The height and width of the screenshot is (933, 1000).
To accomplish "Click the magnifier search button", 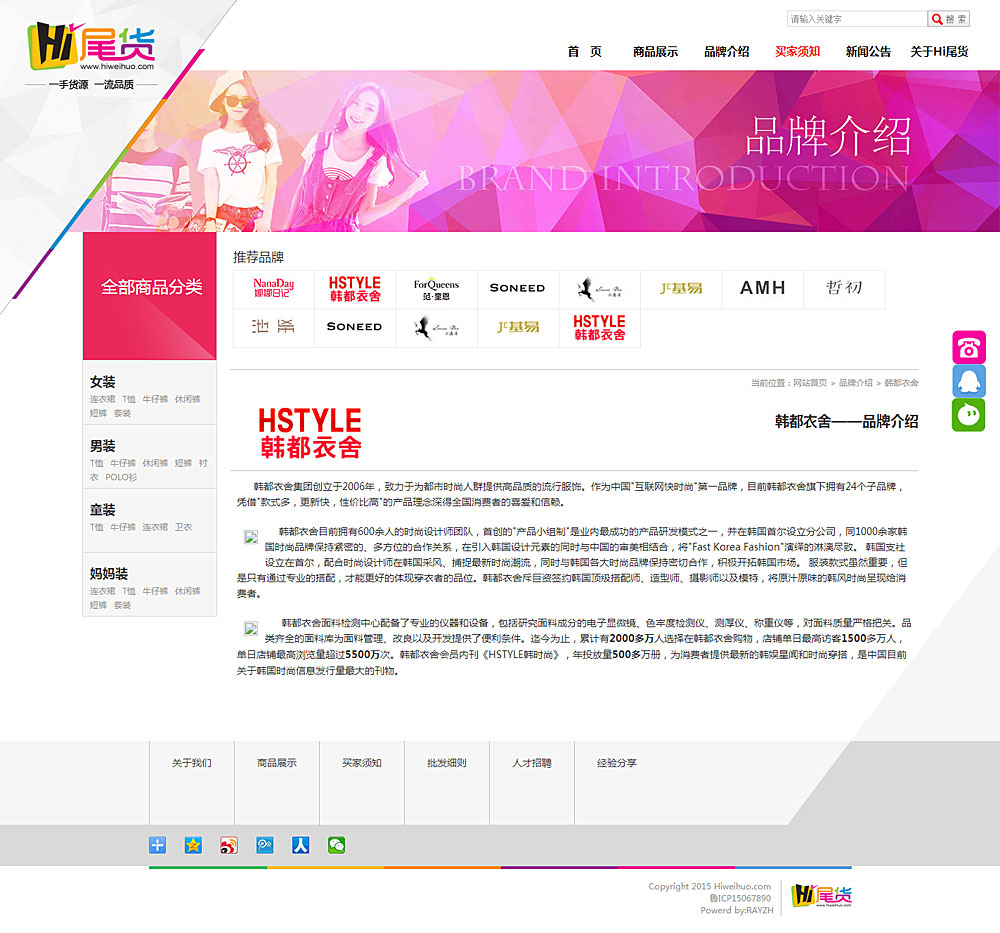I will [x=948, y=19].
